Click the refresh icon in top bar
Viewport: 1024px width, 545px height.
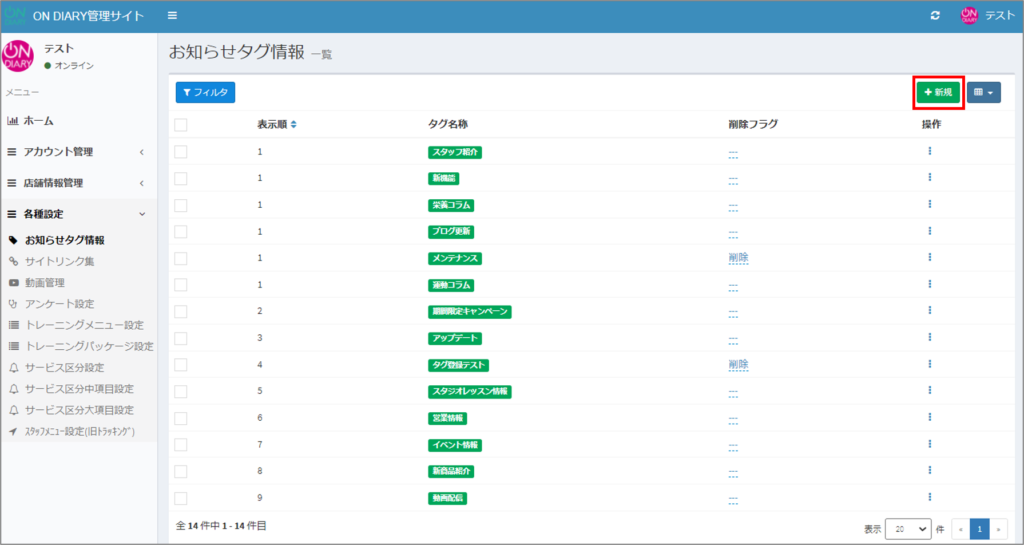(935, 16)
